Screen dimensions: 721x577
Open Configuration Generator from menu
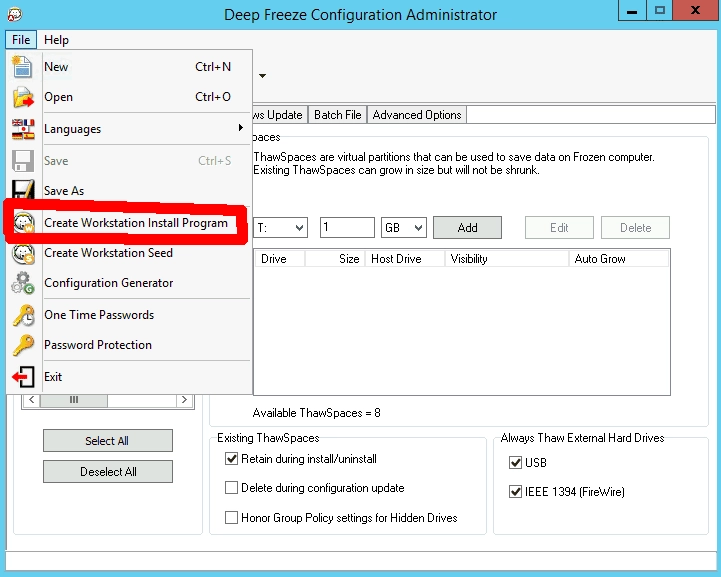point(129,283)
